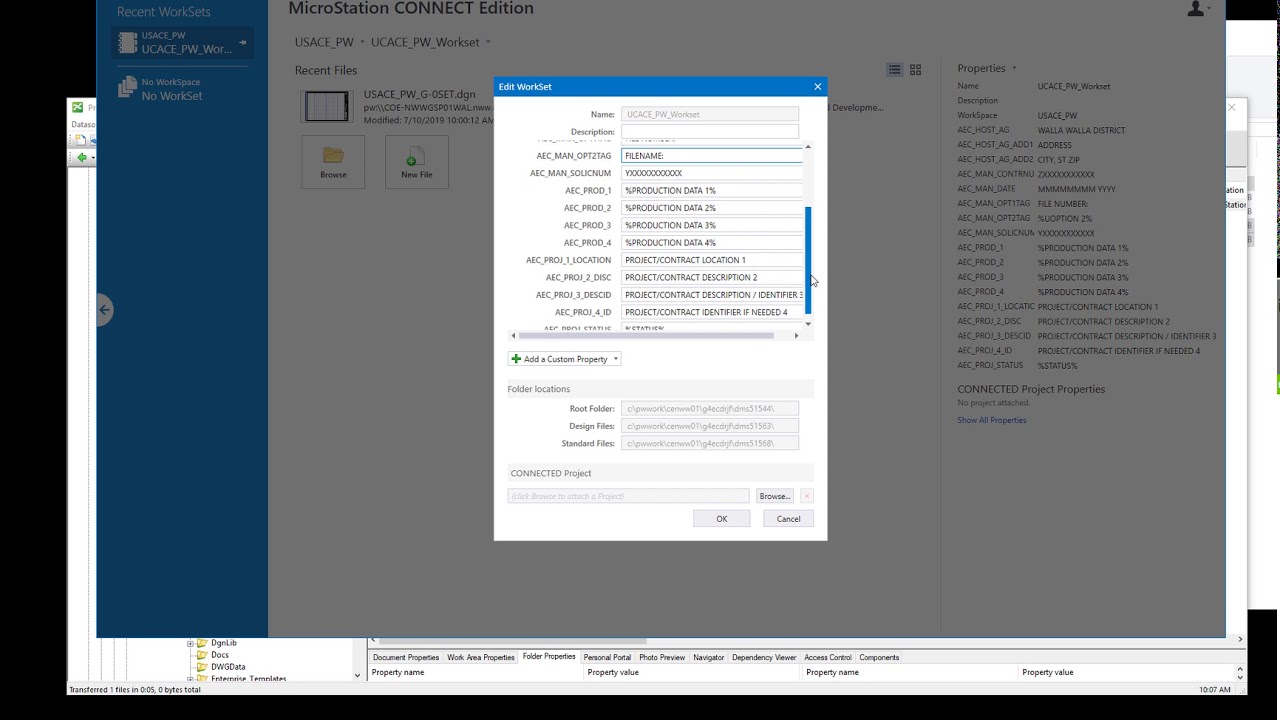
Task: Expand the DgnLib tree node
Action: click(190, 643)
